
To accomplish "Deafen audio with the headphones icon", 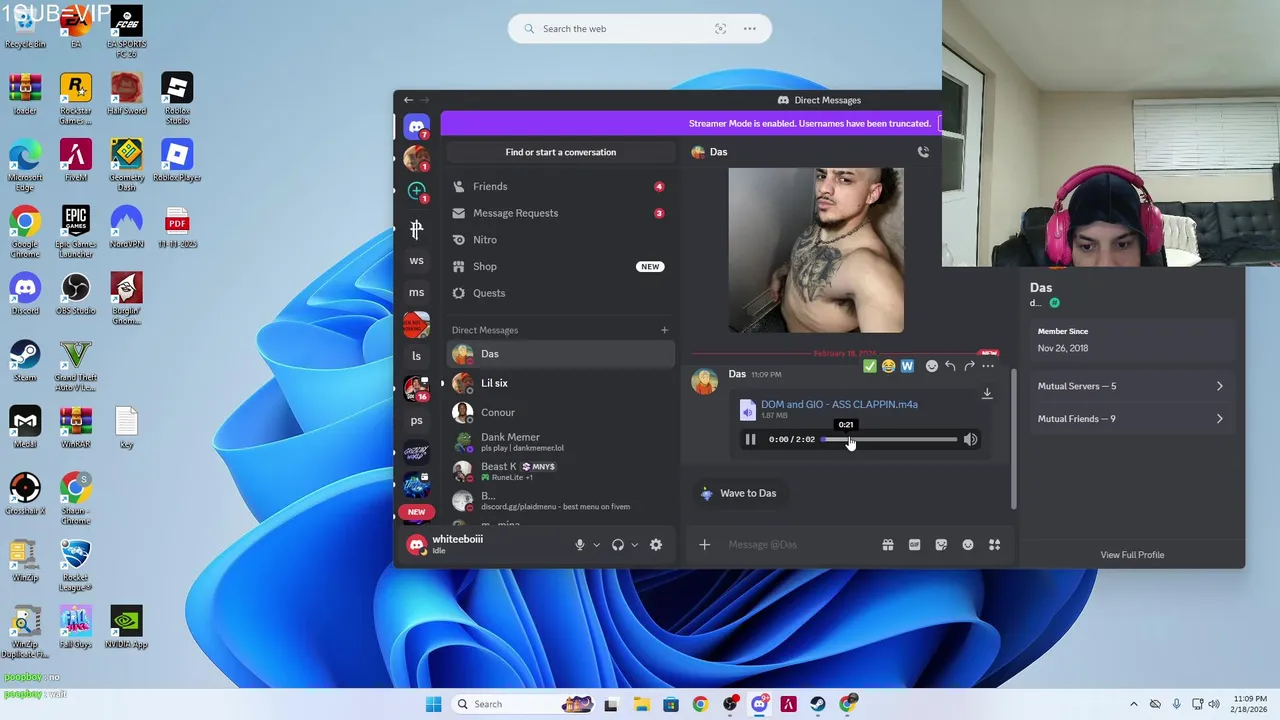I will click(618, 545).
